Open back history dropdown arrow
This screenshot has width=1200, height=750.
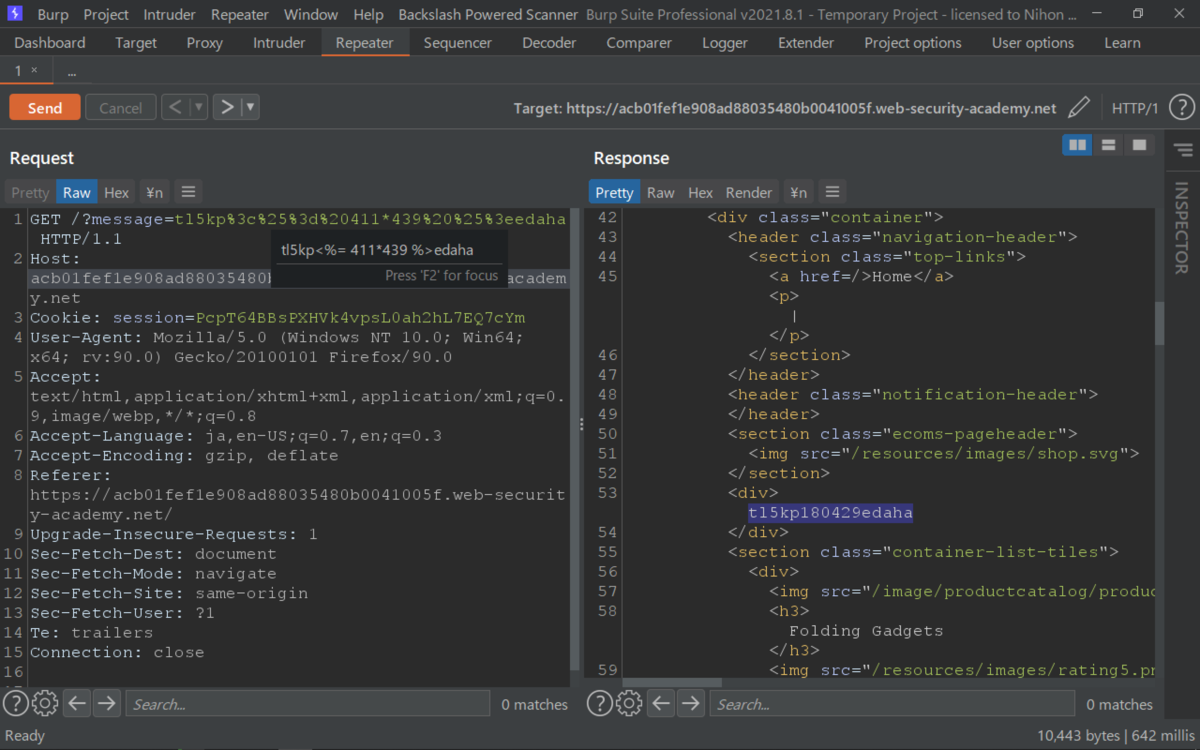[198, 107]
